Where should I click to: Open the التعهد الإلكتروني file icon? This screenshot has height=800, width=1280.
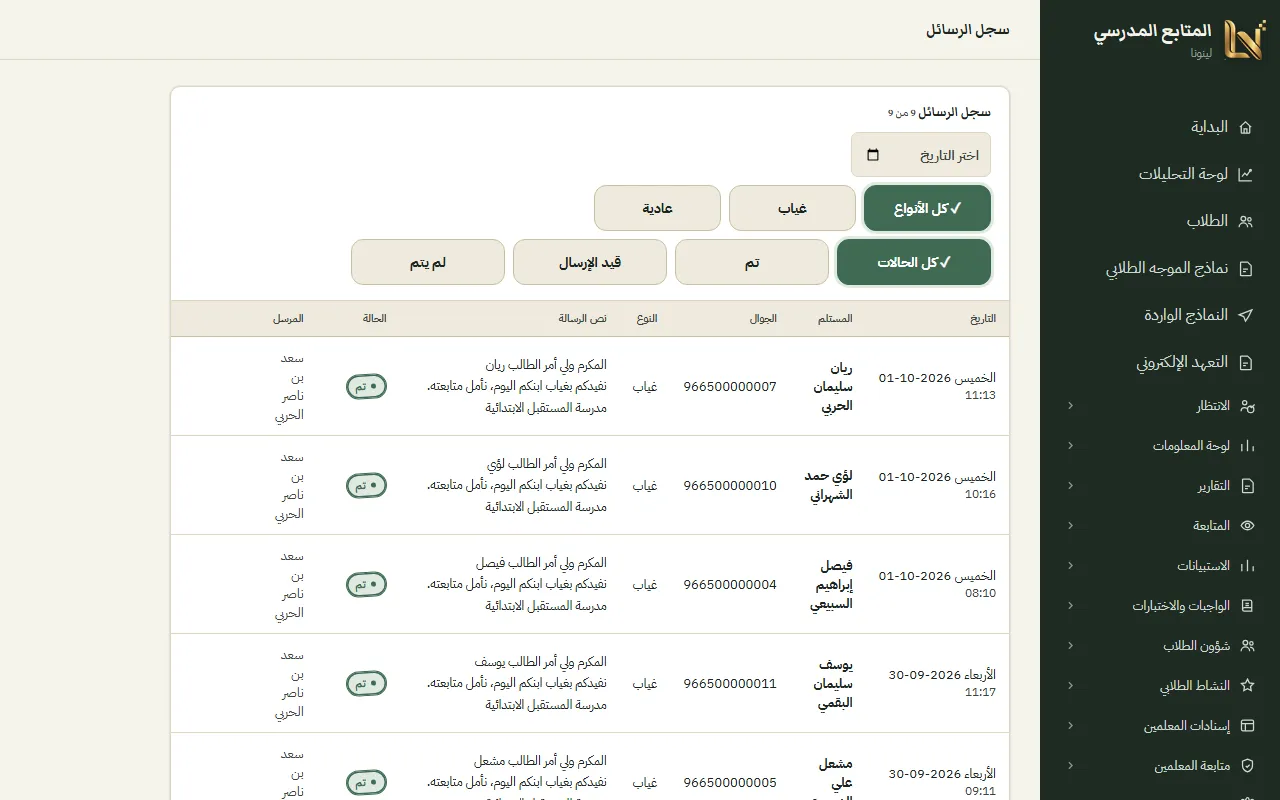point(1245,362)
